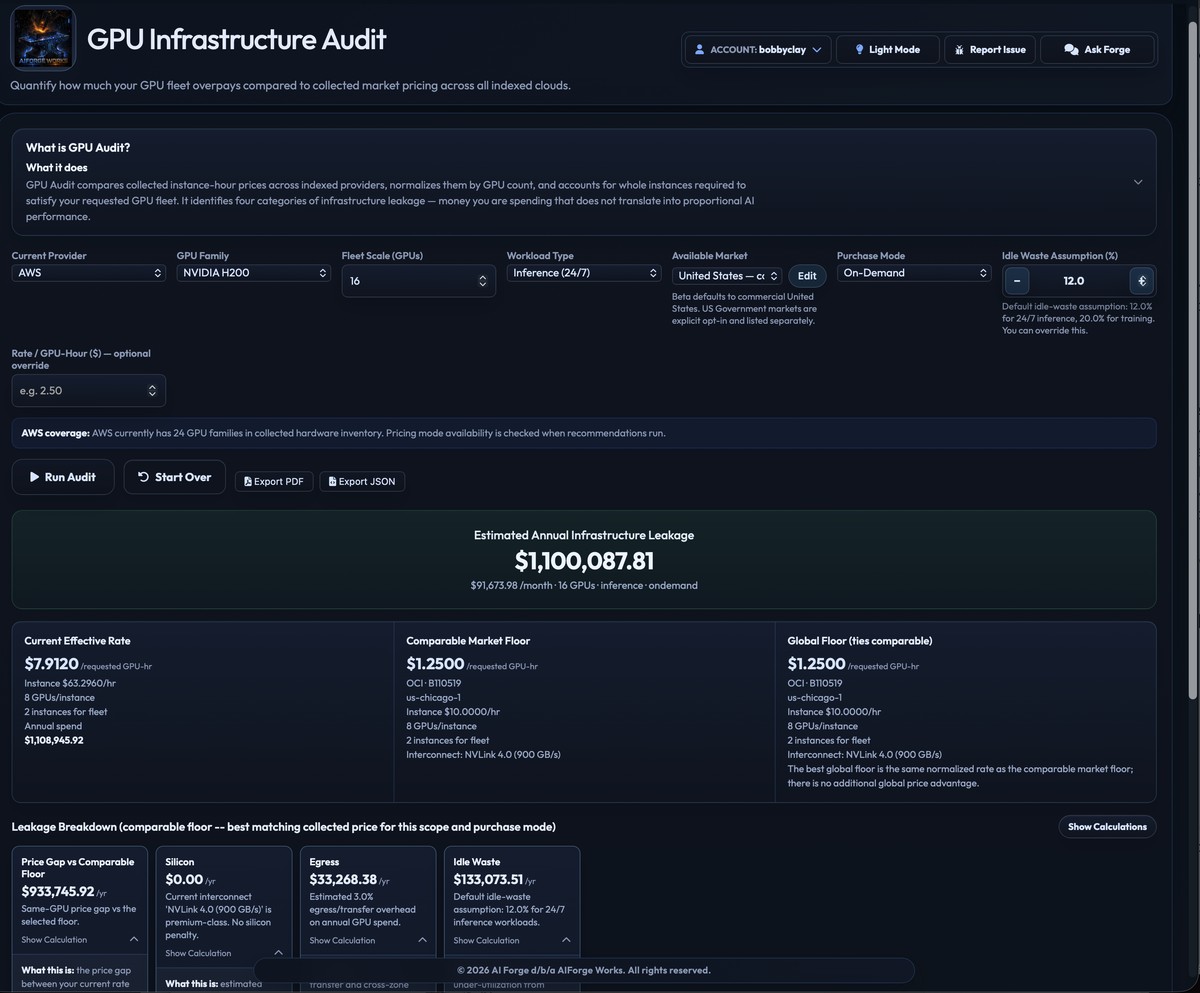This screenshot has width=1200, height=993.
Task: Toggle Show Calculation under Silicon card
Action: click(x=224, y=953)
